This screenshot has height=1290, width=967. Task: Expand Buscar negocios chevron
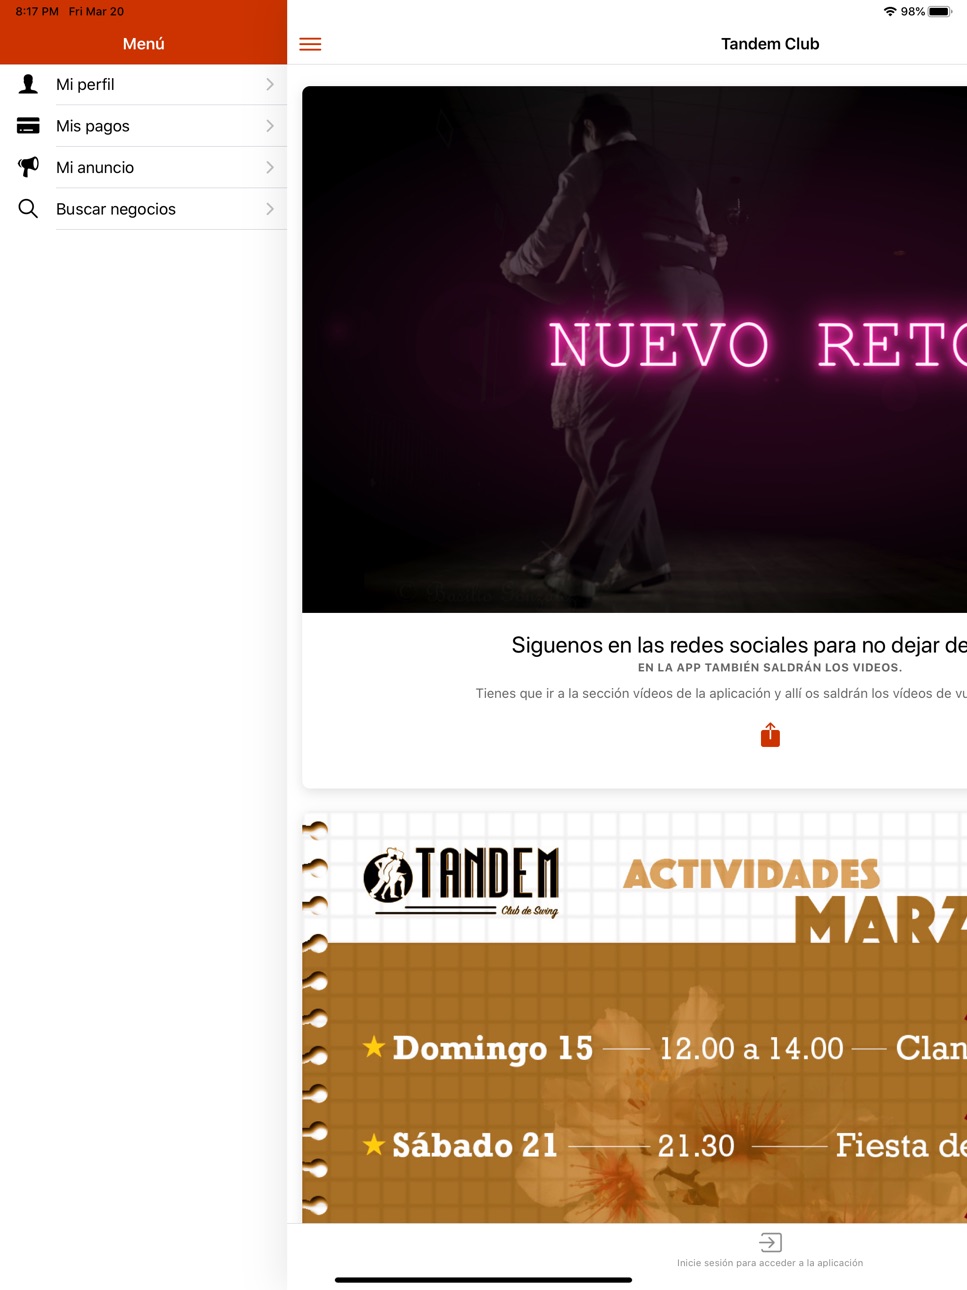click(270, 209)
